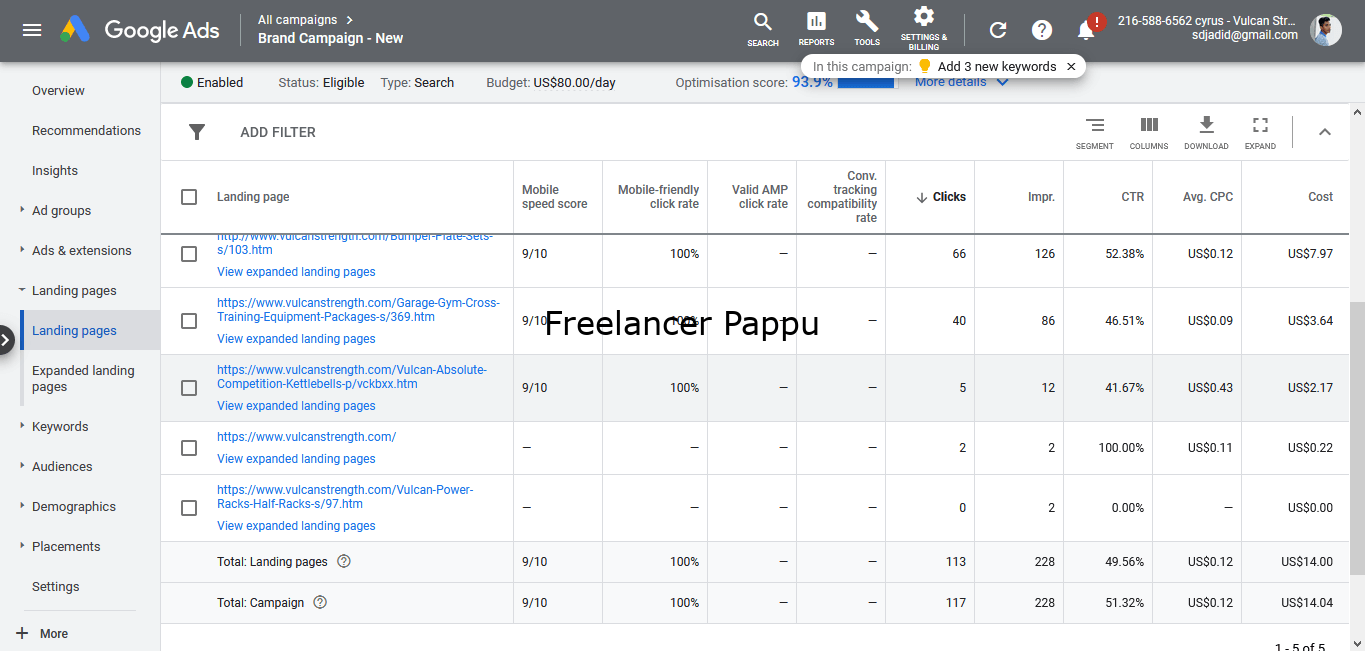View expanded landing pages for Bumper-Plate-Sets row
1365x651 pixels.
[296, 272]
